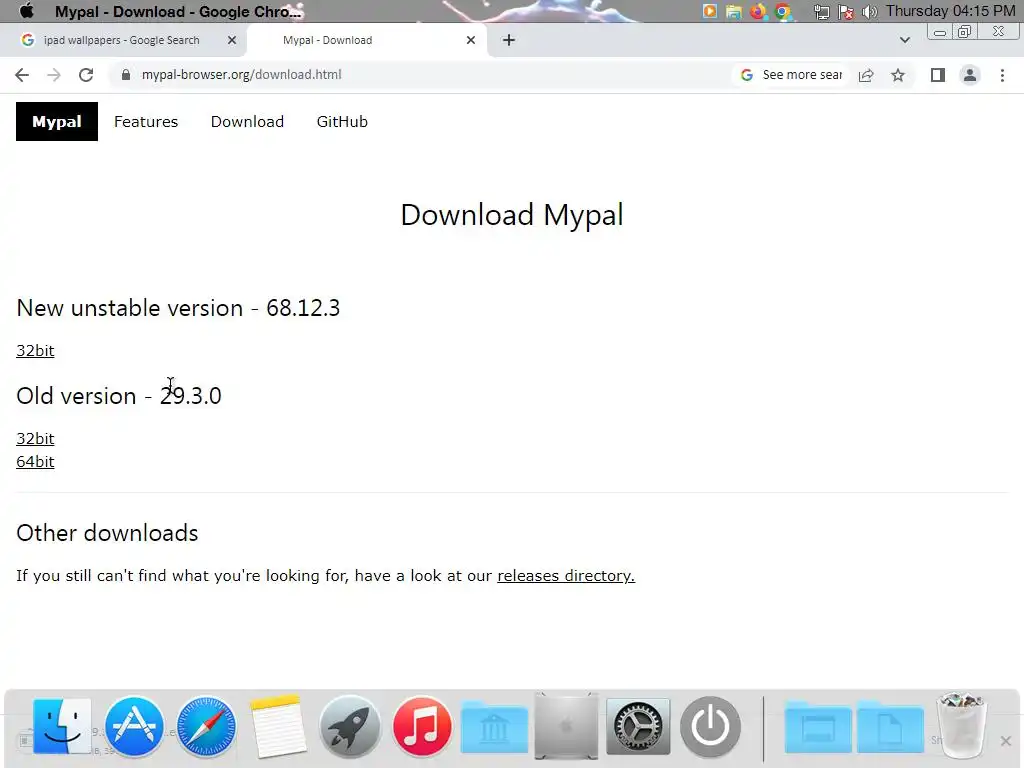This screenshot has width=1024, height=768.
Task: Click the New unstable version heading
Action: coord(178,308)
